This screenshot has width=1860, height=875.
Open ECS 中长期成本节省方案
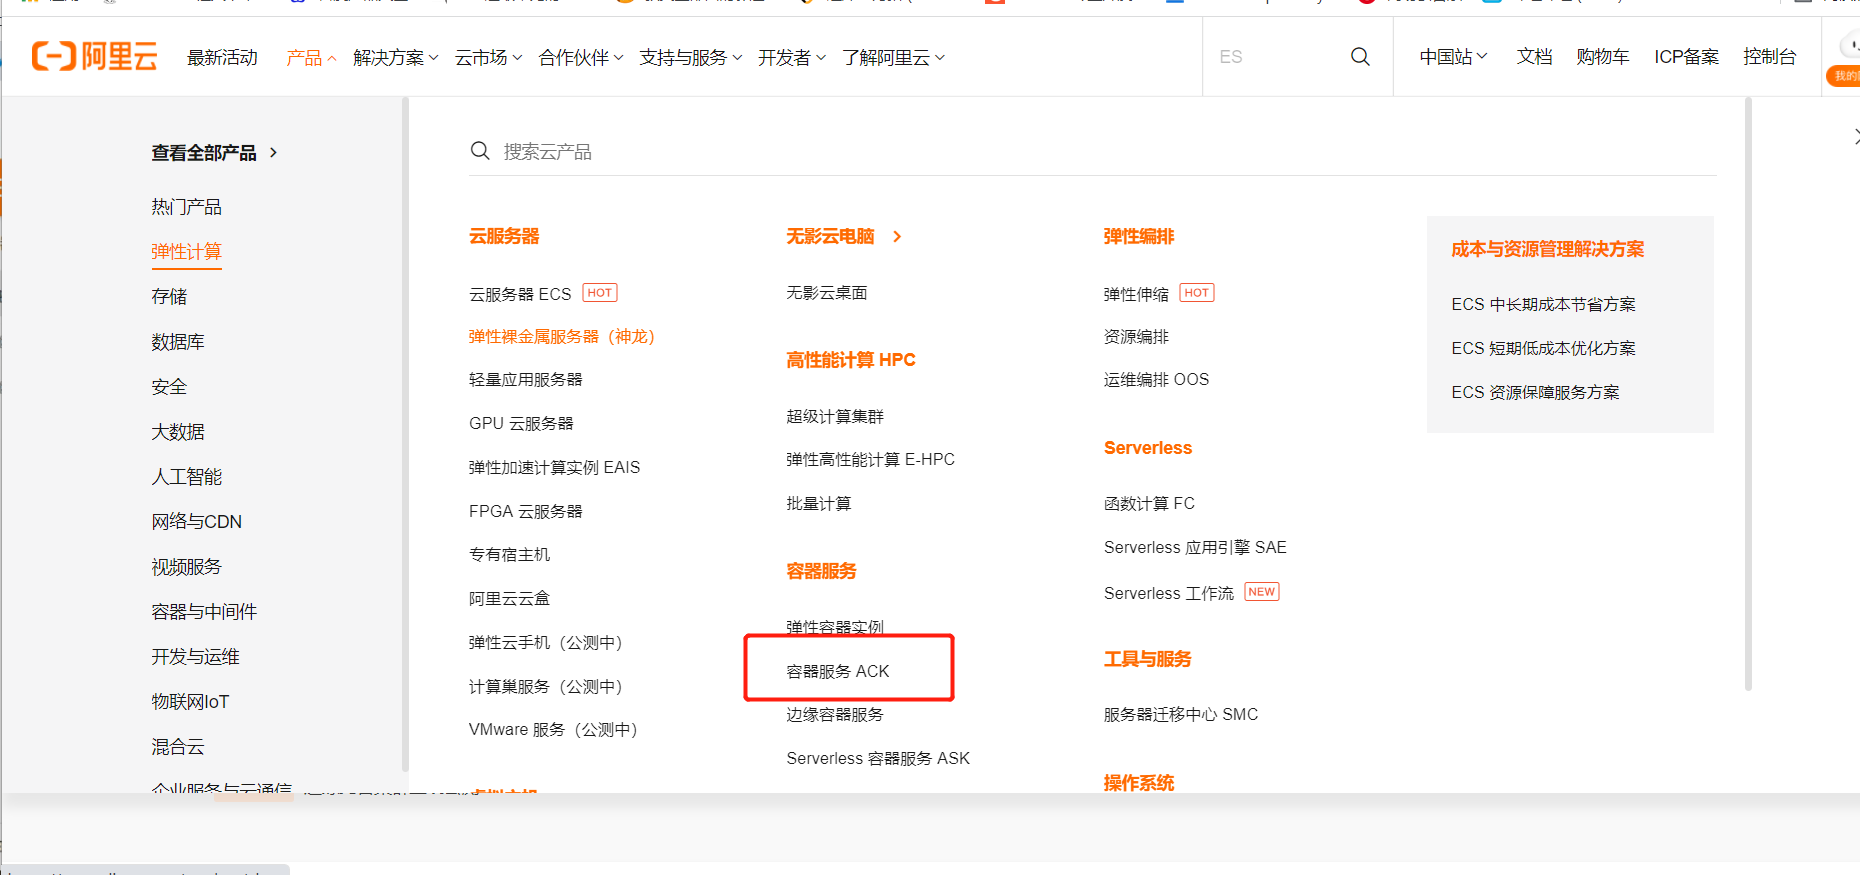(x=1544, y=305)
